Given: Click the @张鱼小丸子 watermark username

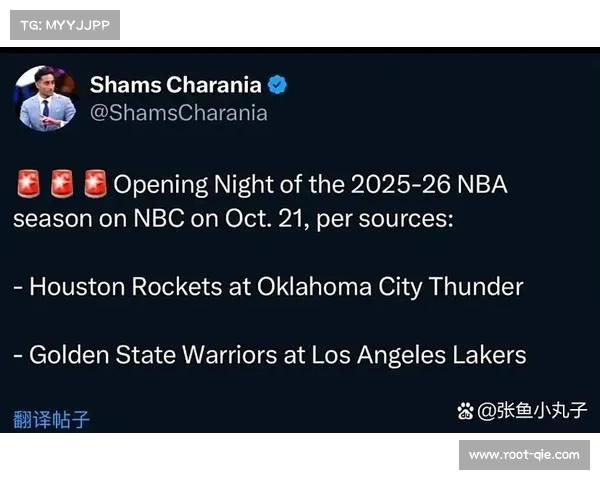Looking at the screenshot, I should pyautogui.click(x=532, y=410).
